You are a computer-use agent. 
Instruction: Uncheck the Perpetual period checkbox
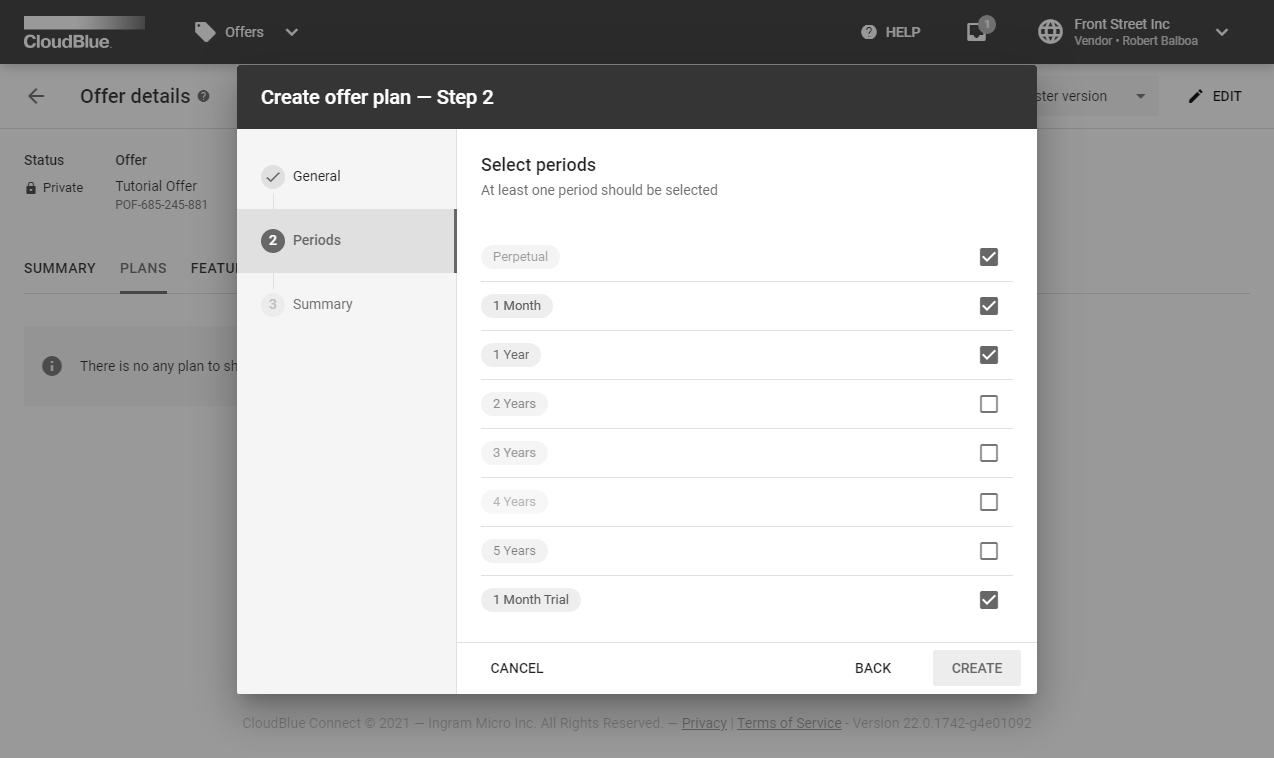tap(989, 257)
